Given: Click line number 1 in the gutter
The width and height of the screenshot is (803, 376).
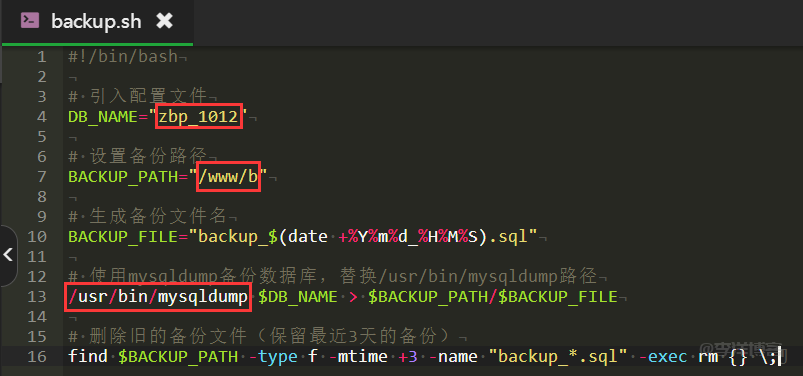Looking at the screenshot, I should coord(41,57).
